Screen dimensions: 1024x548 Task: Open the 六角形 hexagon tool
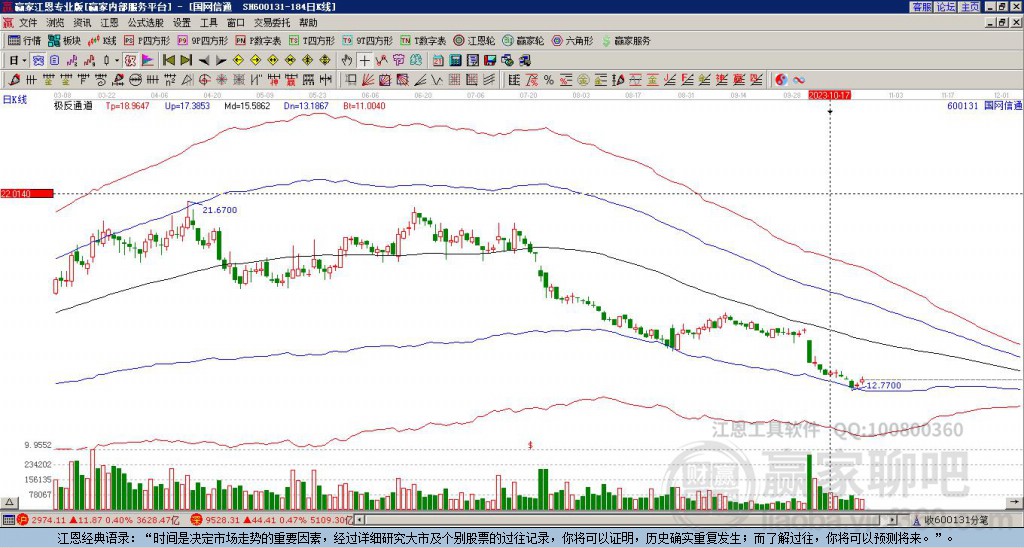click(572, 40)
